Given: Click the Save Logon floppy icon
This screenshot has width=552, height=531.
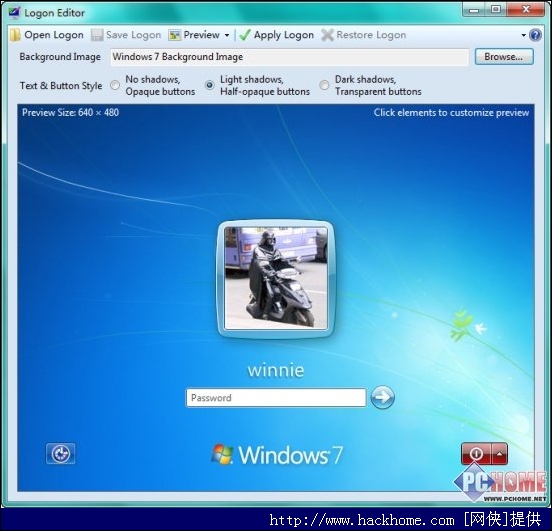Looking at the screenshot, I should (97, 35).
